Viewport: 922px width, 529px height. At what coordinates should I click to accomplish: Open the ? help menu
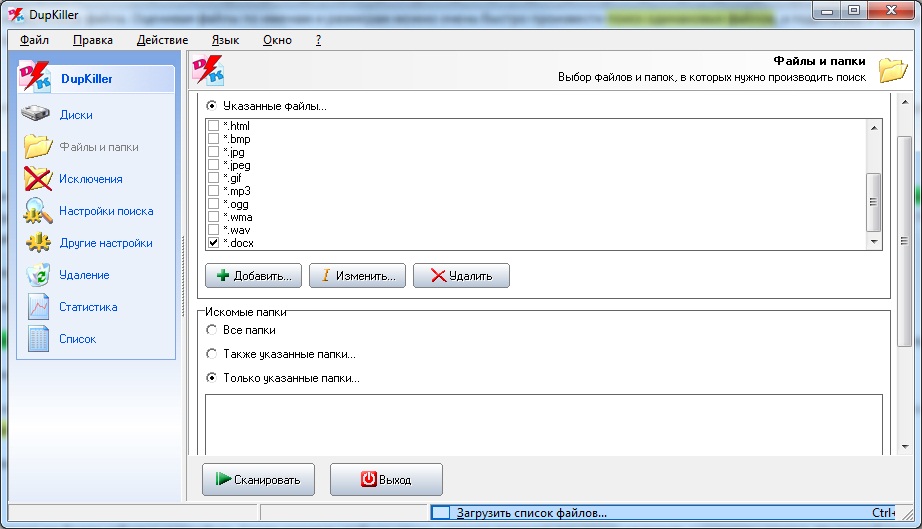(x=318, y=40)
